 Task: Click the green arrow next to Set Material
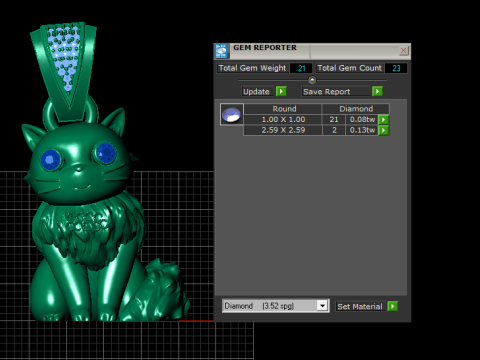[393, 306]
